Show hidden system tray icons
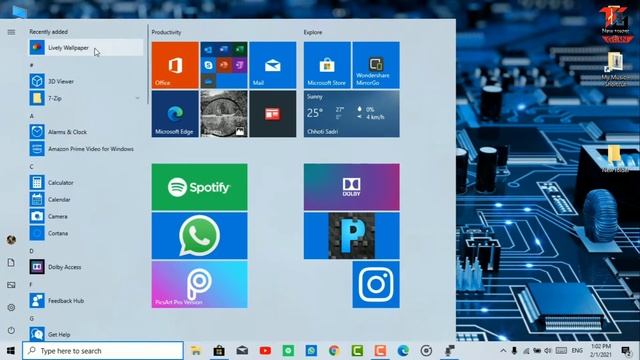The width and height of the screenshot is (640, 360). [x=503, y=351]
